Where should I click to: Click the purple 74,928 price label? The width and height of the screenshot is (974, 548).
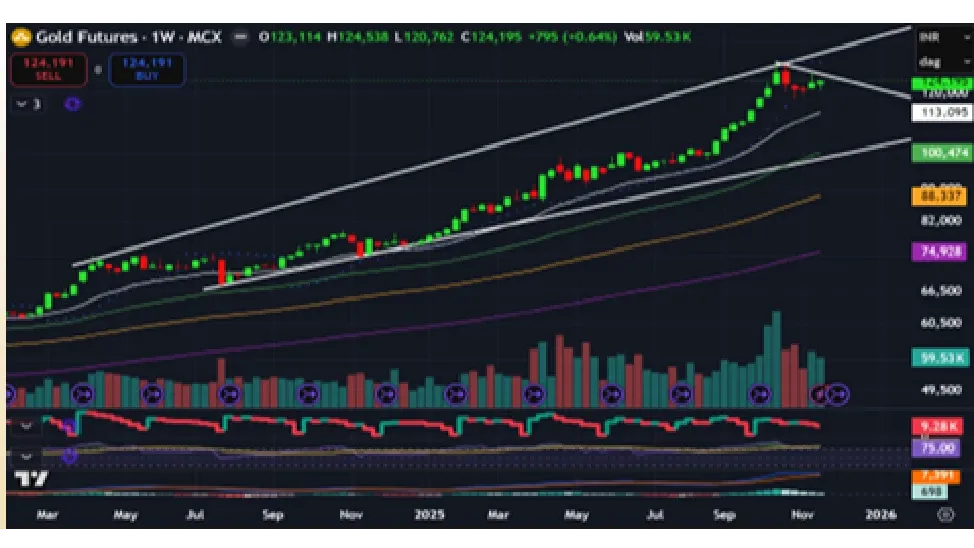939,252
